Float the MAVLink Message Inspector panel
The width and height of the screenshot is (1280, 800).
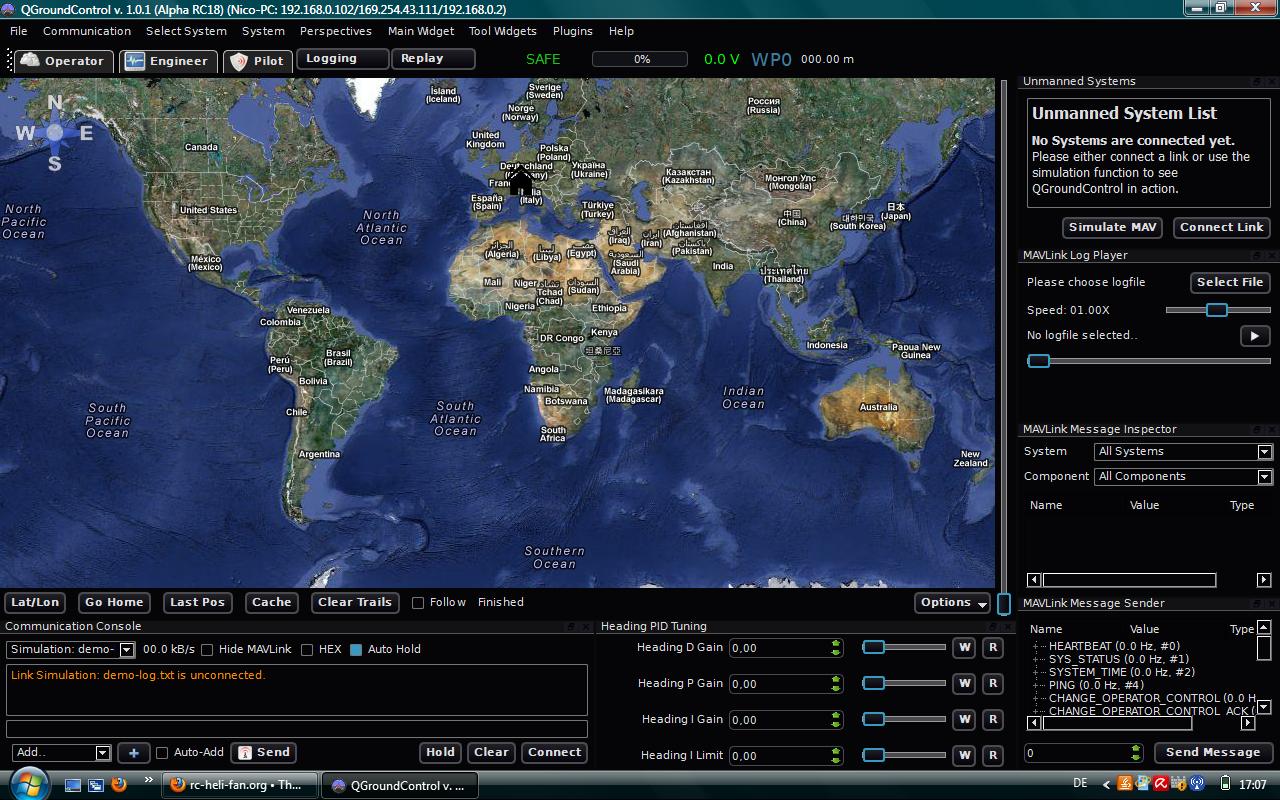[x=1257, y=430]
